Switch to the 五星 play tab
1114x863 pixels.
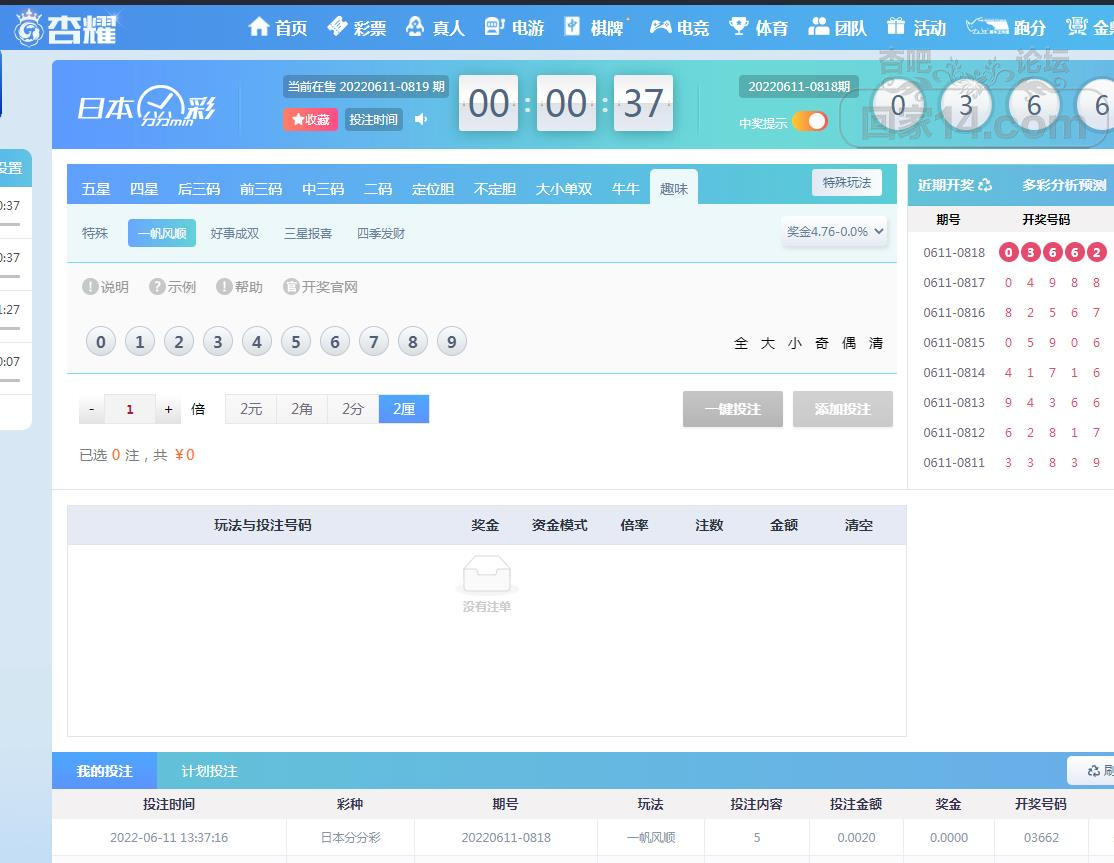[x=96, y=188]
